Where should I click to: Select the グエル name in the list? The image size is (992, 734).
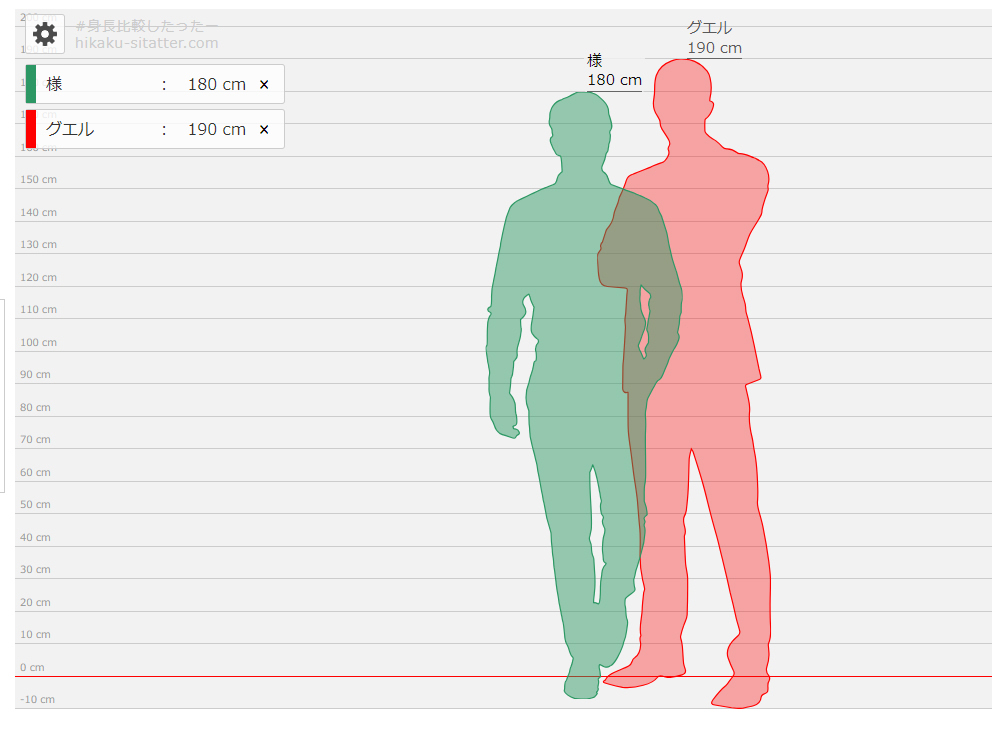[x=70, y=130]
